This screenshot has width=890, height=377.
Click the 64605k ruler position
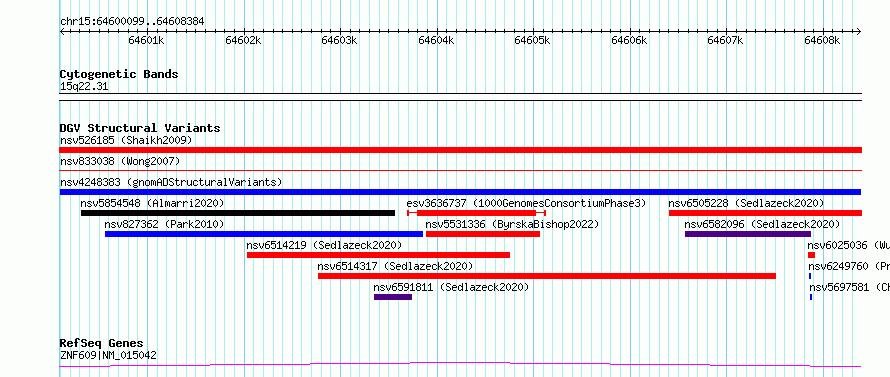(x=532, y=40)
